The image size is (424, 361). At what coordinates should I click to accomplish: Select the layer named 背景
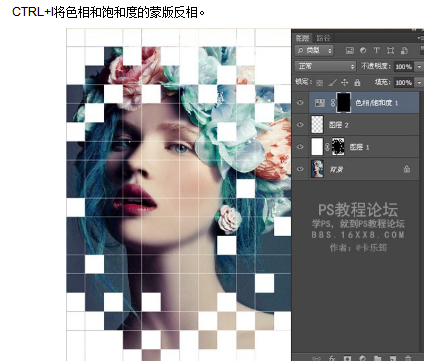336,169
